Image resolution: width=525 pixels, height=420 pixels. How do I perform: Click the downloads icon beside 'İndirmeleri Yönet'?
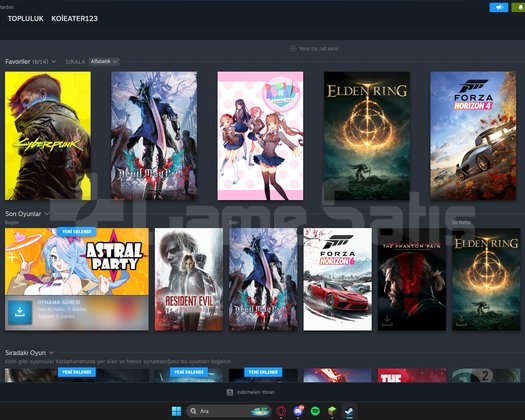click(230, 392)
